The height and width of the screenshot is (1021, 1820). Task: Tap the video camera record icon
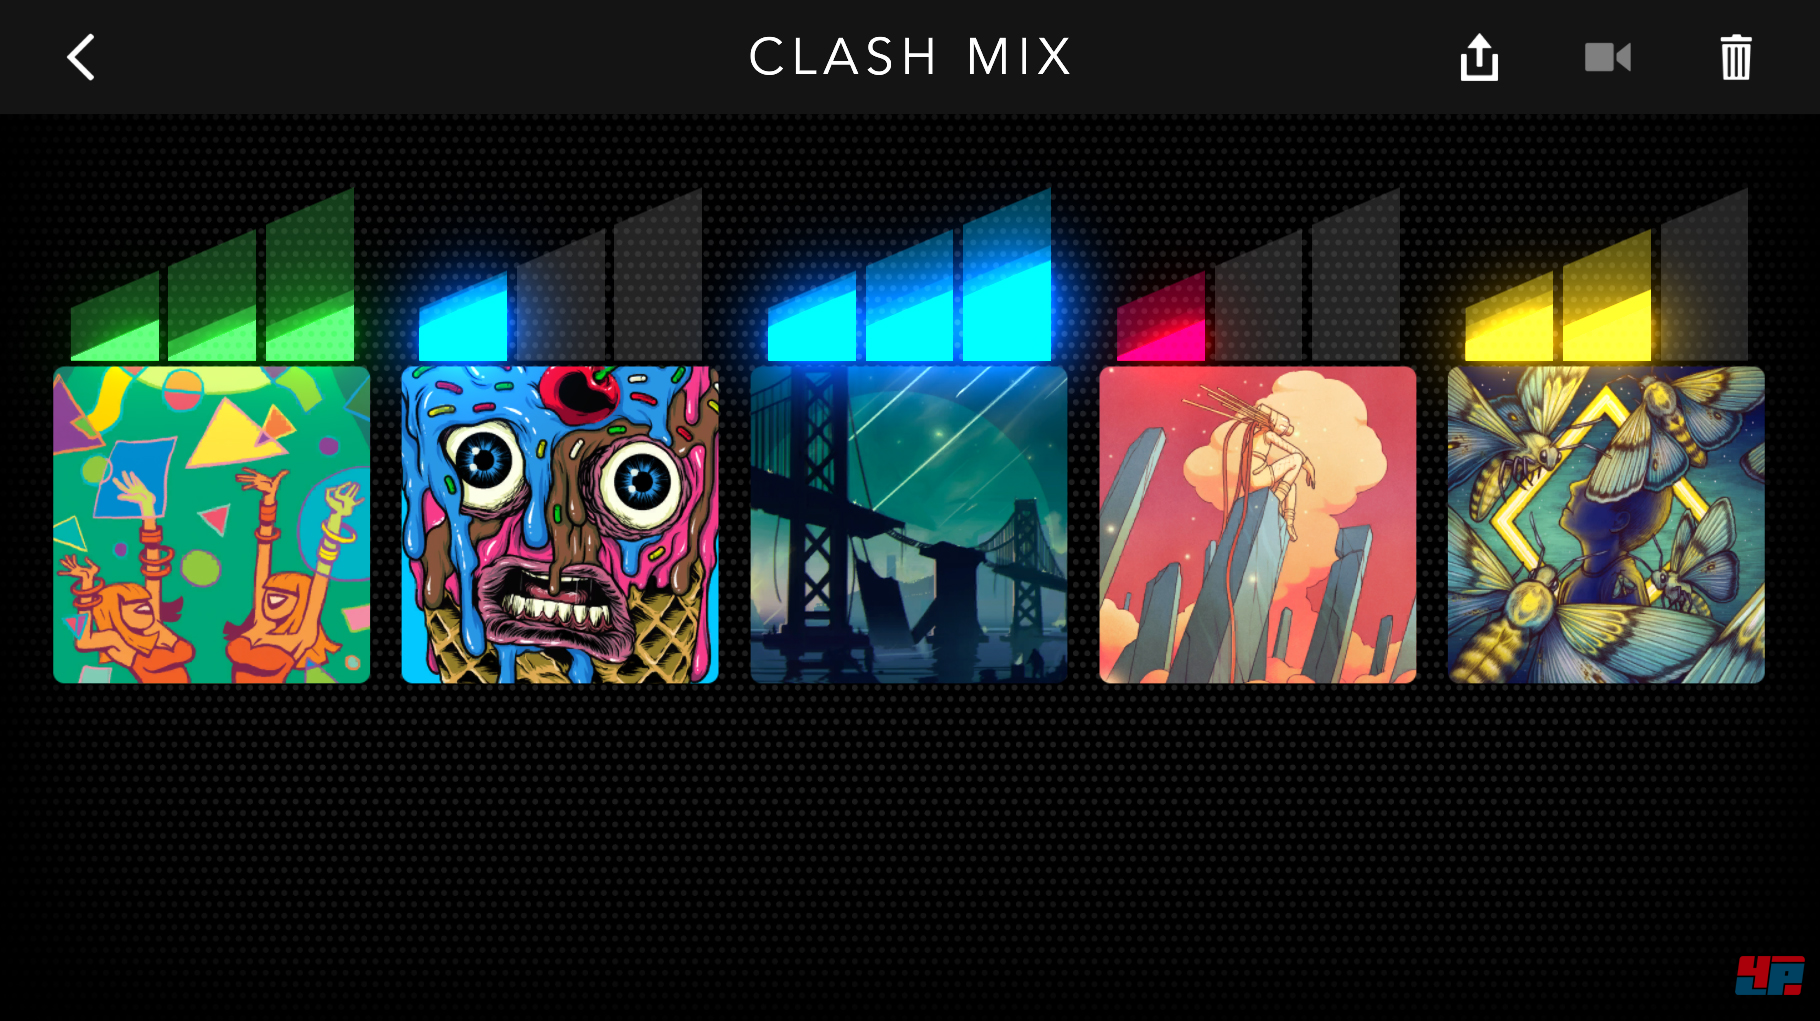(1608, 57)
